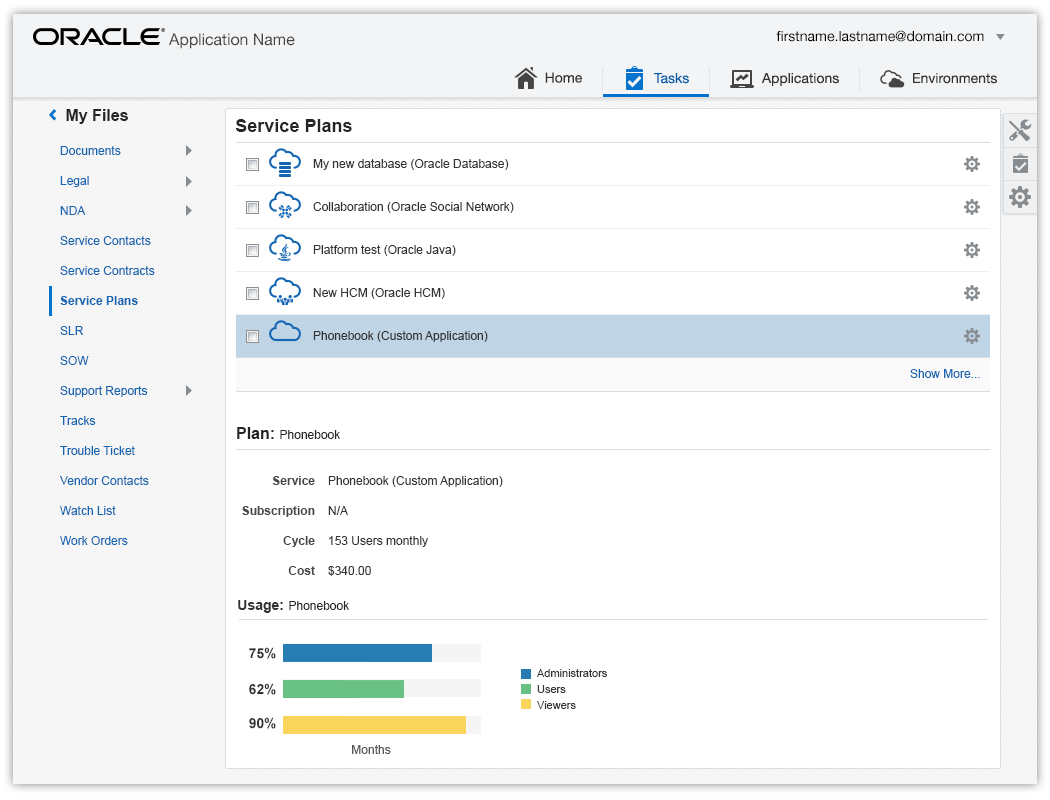This screenshot has height=800, width=1050.
Task: Go back using My Files chevron
Action: click(x=53, y=115)
